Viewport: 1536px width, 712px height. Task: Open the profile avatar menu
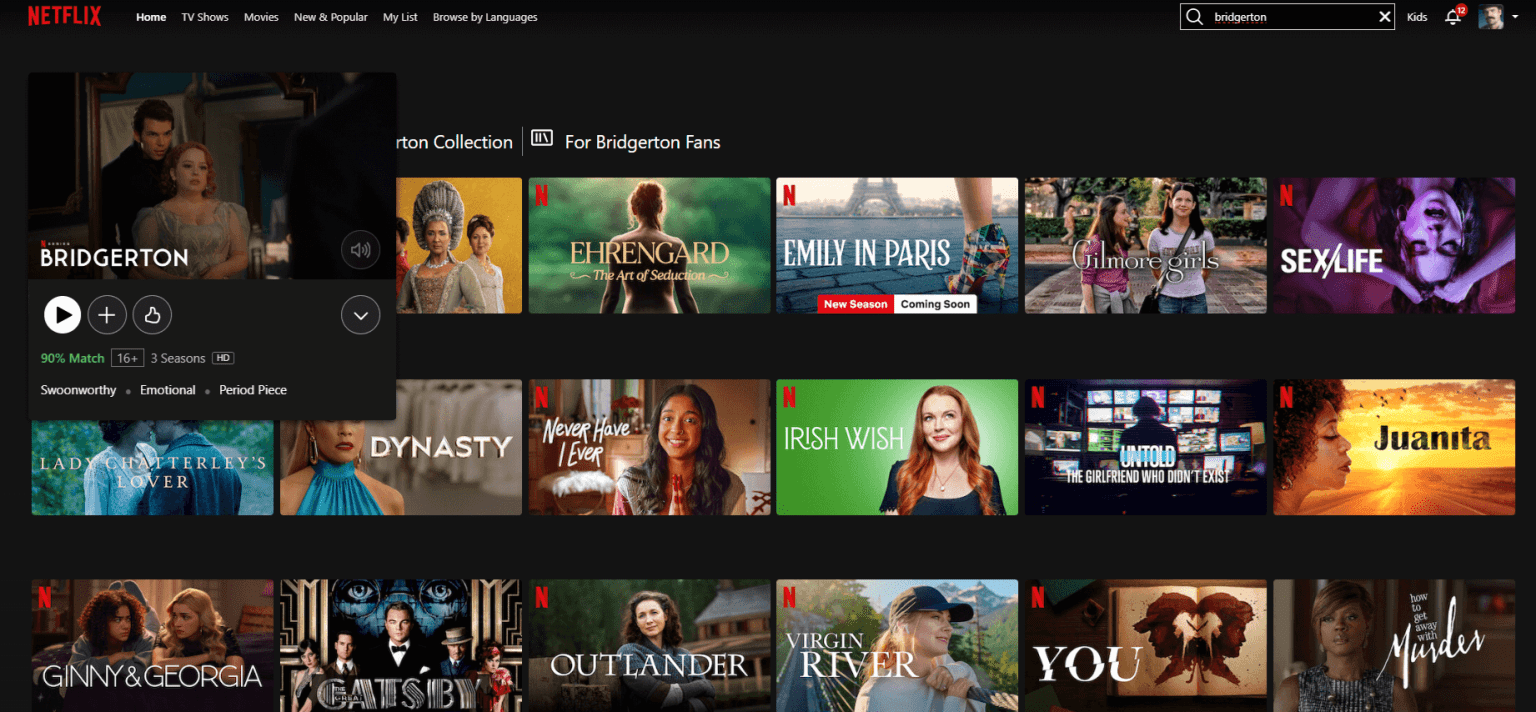[x=1490, y=17]
